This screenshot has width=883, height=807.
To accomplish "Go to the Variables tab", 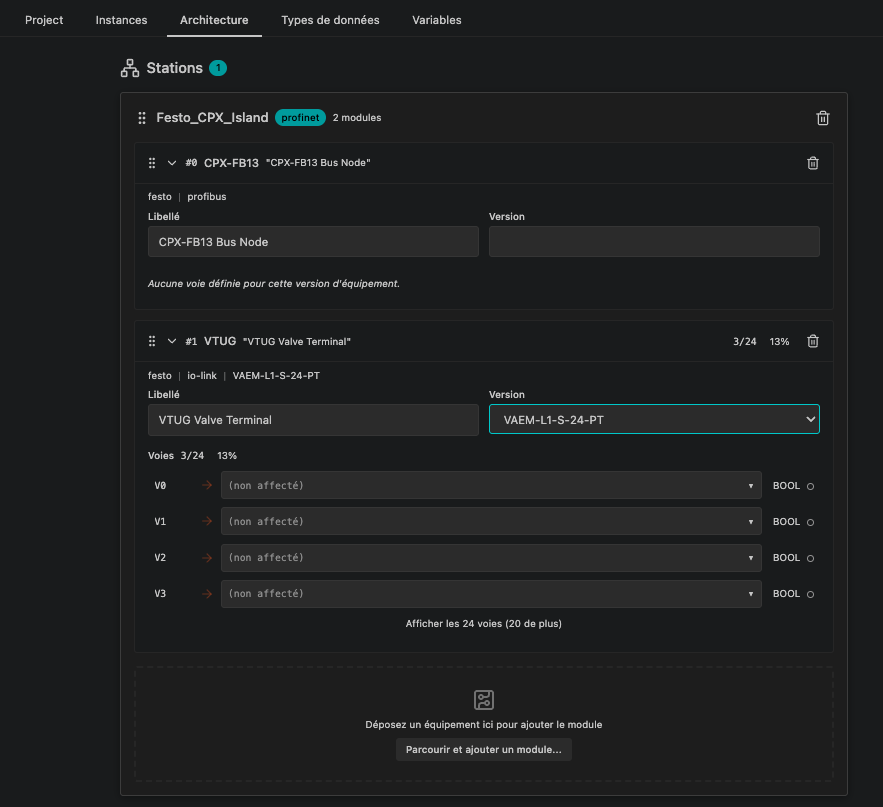I will click(x=436, y=20).
